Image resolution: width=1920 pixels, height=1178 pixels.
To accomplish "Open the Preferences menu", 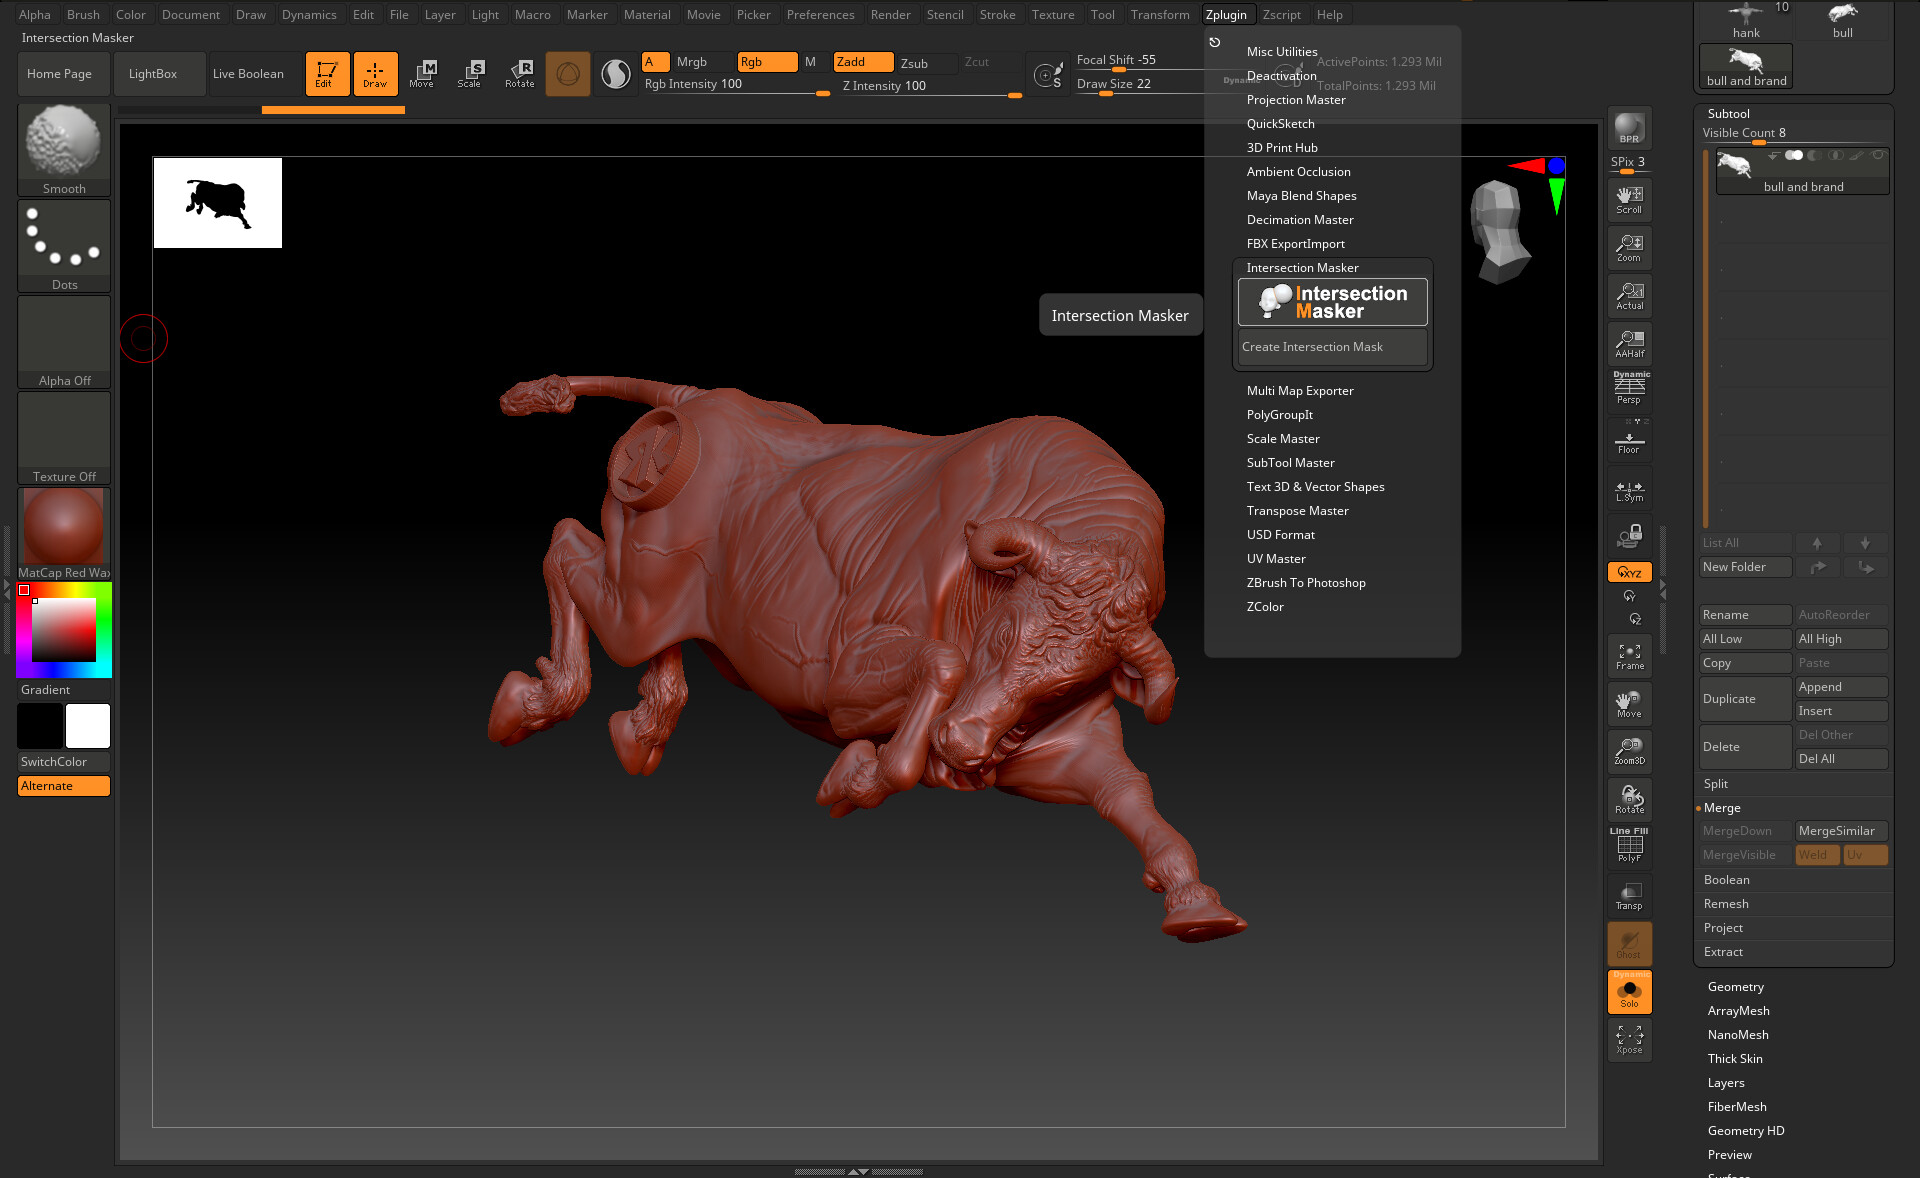I will (820, 15).
